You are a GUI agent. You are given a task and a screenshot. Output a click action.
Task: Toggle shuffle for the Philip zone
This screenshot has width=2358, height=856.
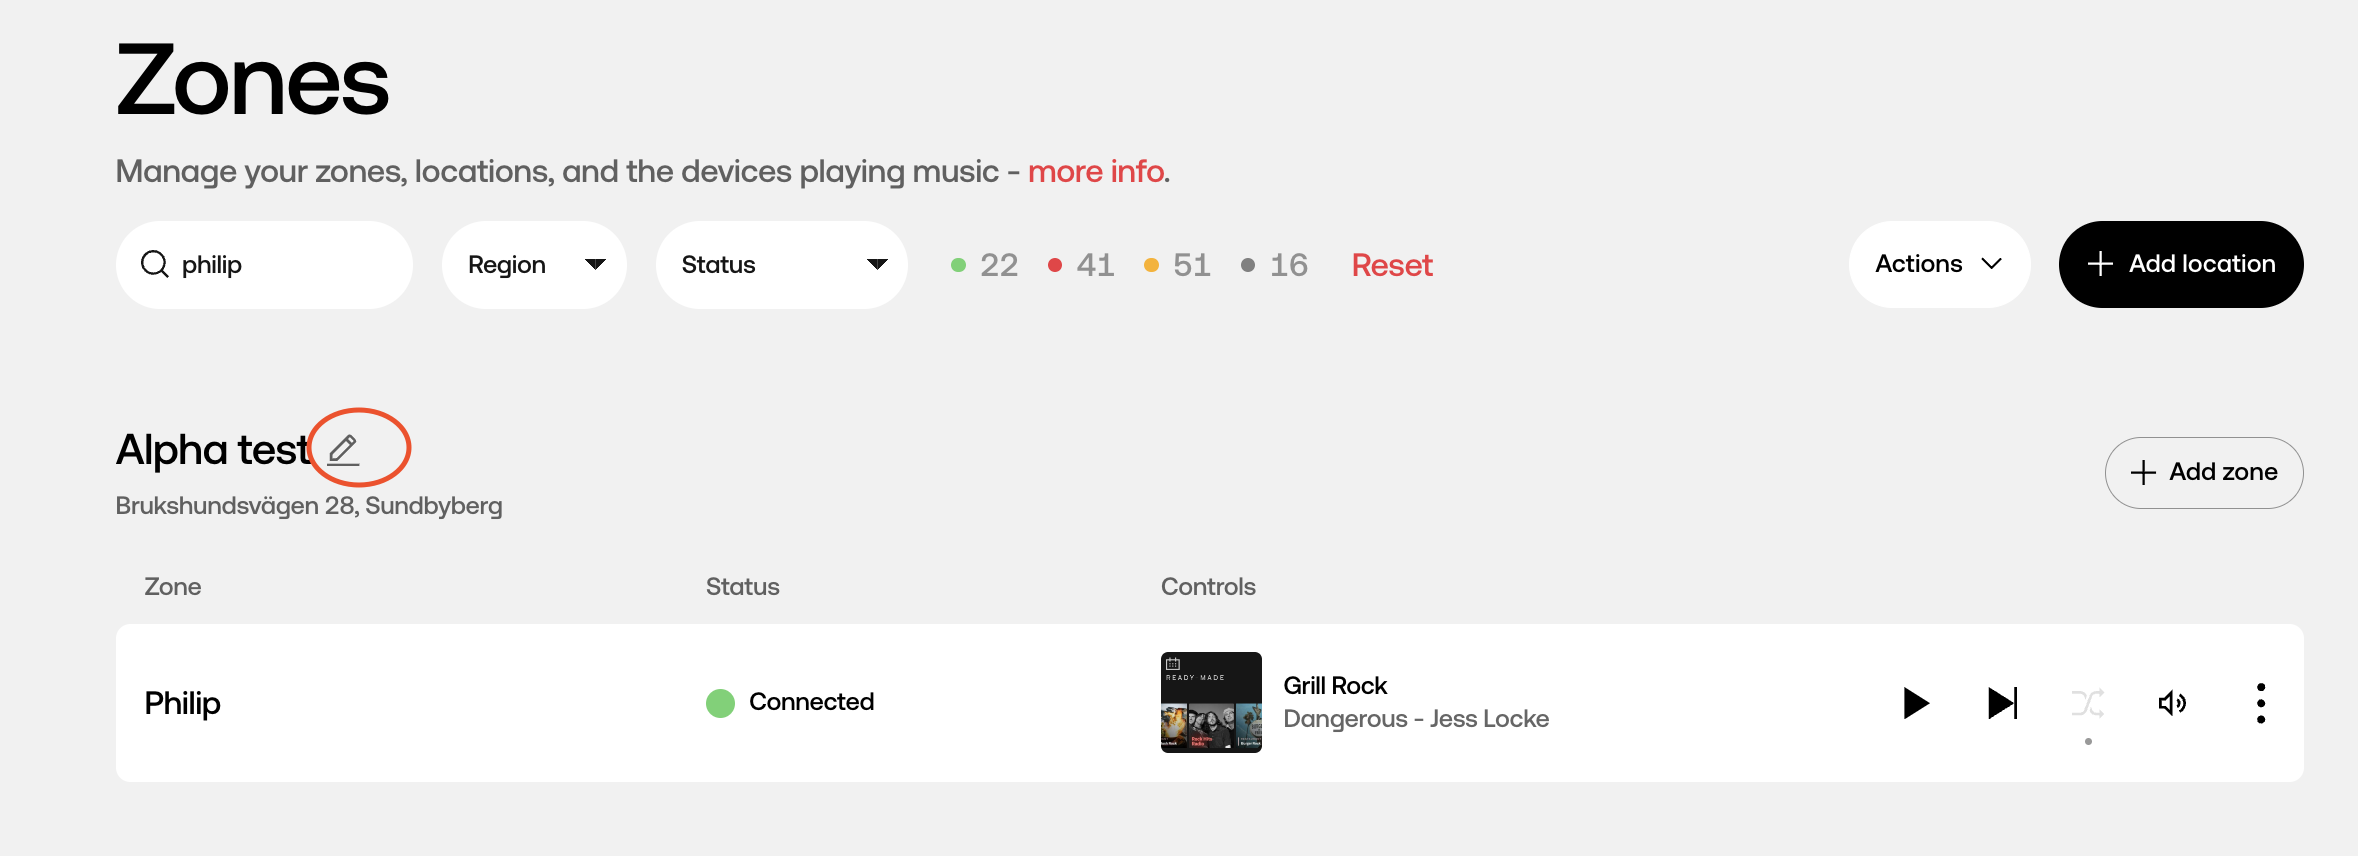(2087, 703)
